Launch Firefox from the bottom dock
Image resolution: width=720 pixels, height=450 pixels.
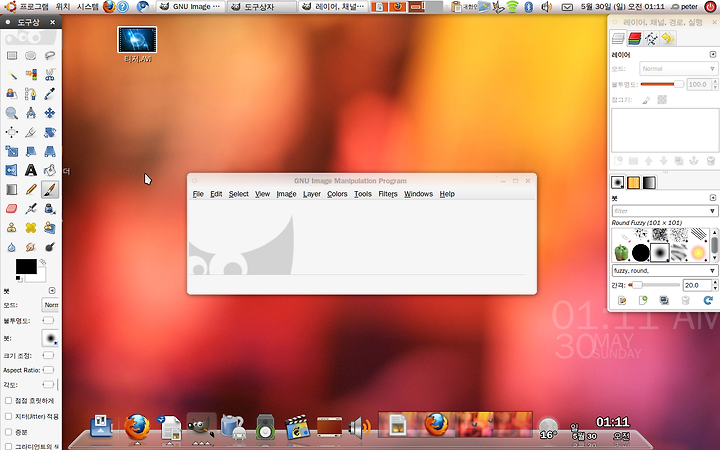click(137, 427)
